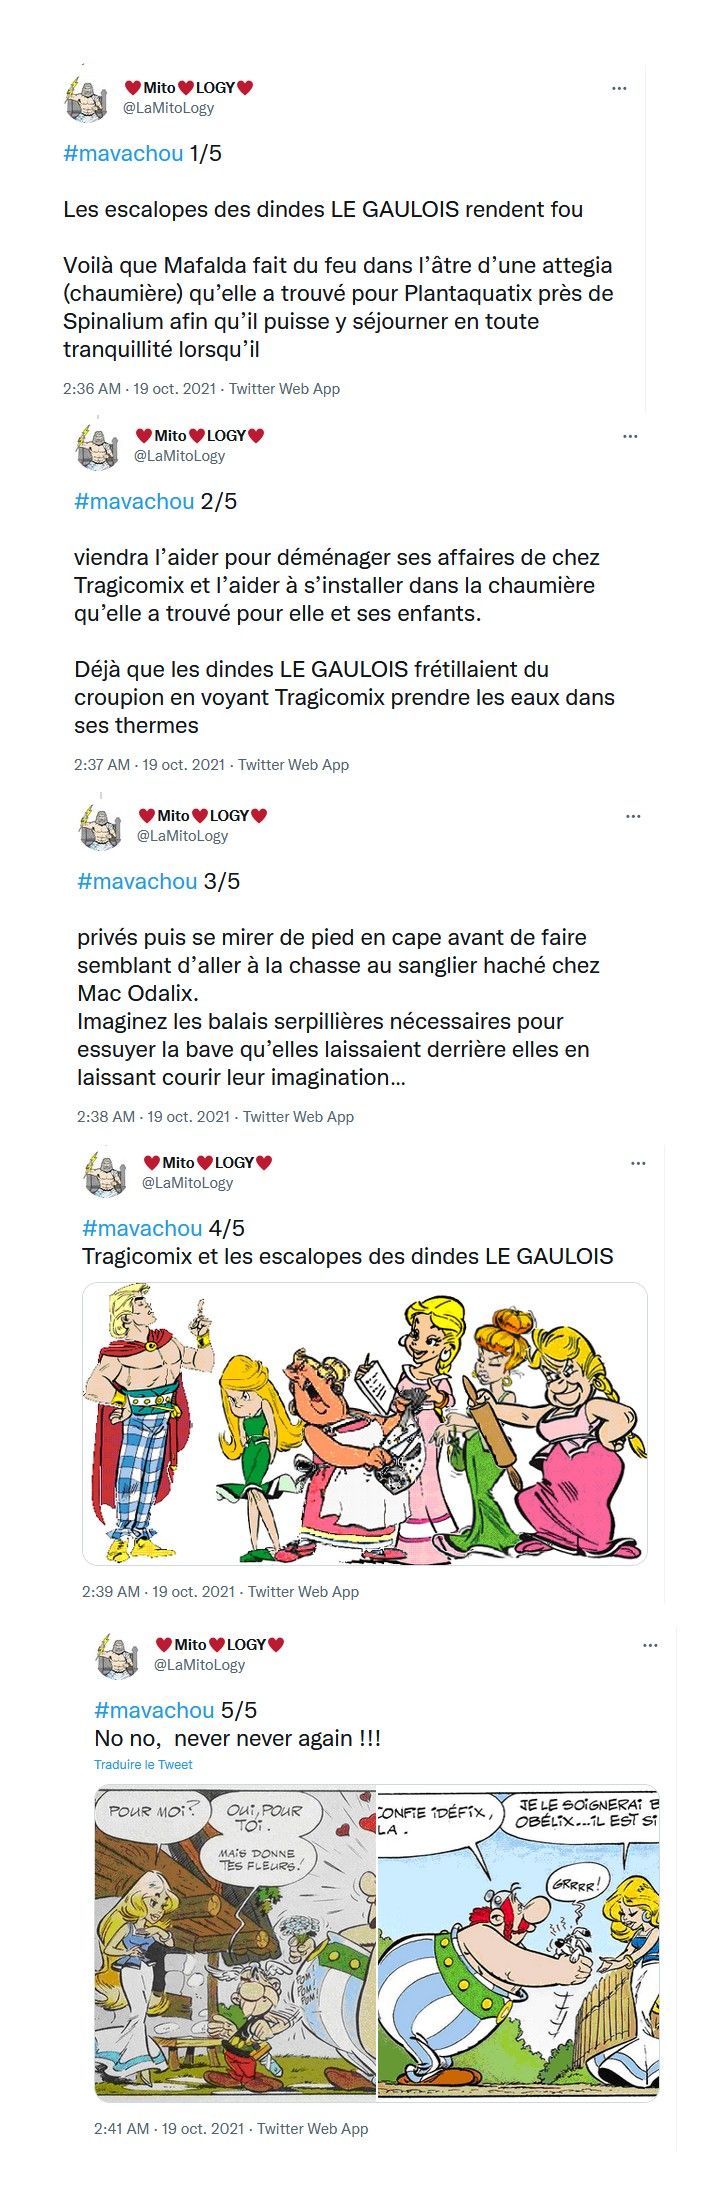Open Tragicomix and women cartoon image

364,1423
